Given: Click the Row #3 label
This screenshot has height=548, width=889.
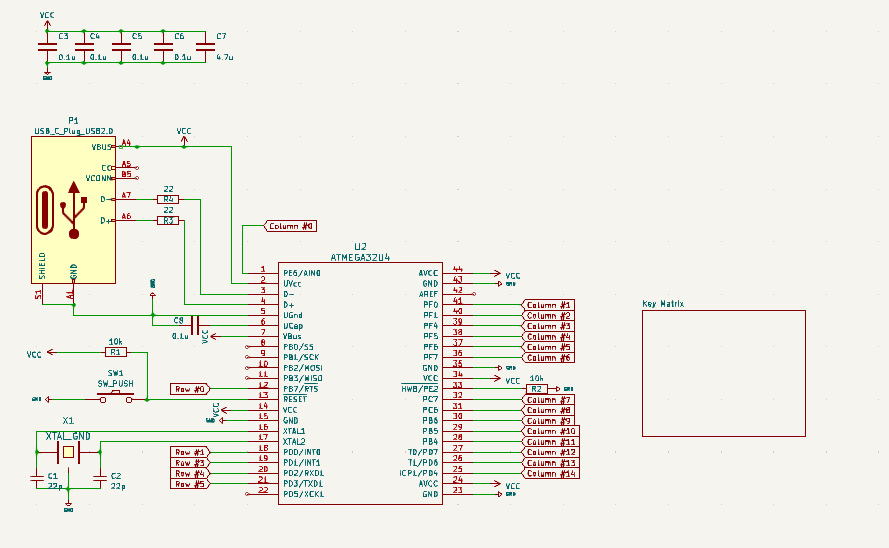Looking at the screenshot, I should [190, 462].
